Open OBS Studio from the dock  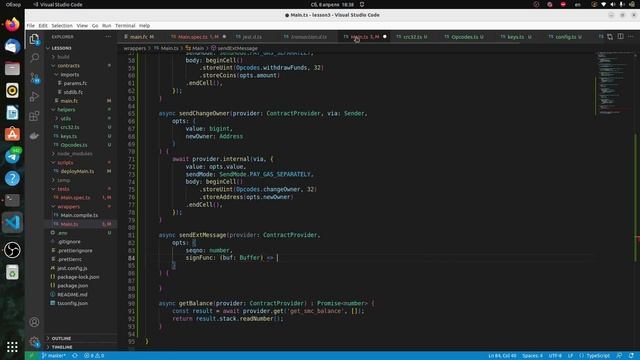(x=12, y=250)
